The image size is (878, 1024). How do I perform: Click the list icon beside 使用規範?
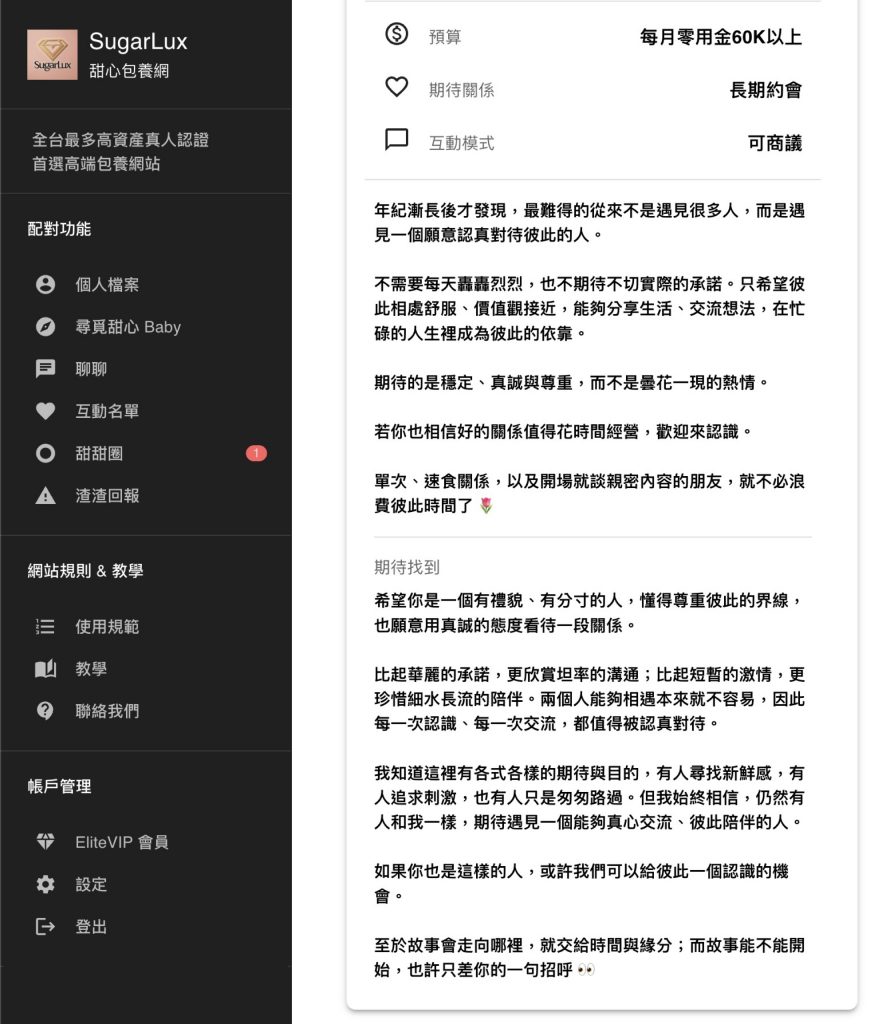tap(45, 627)
